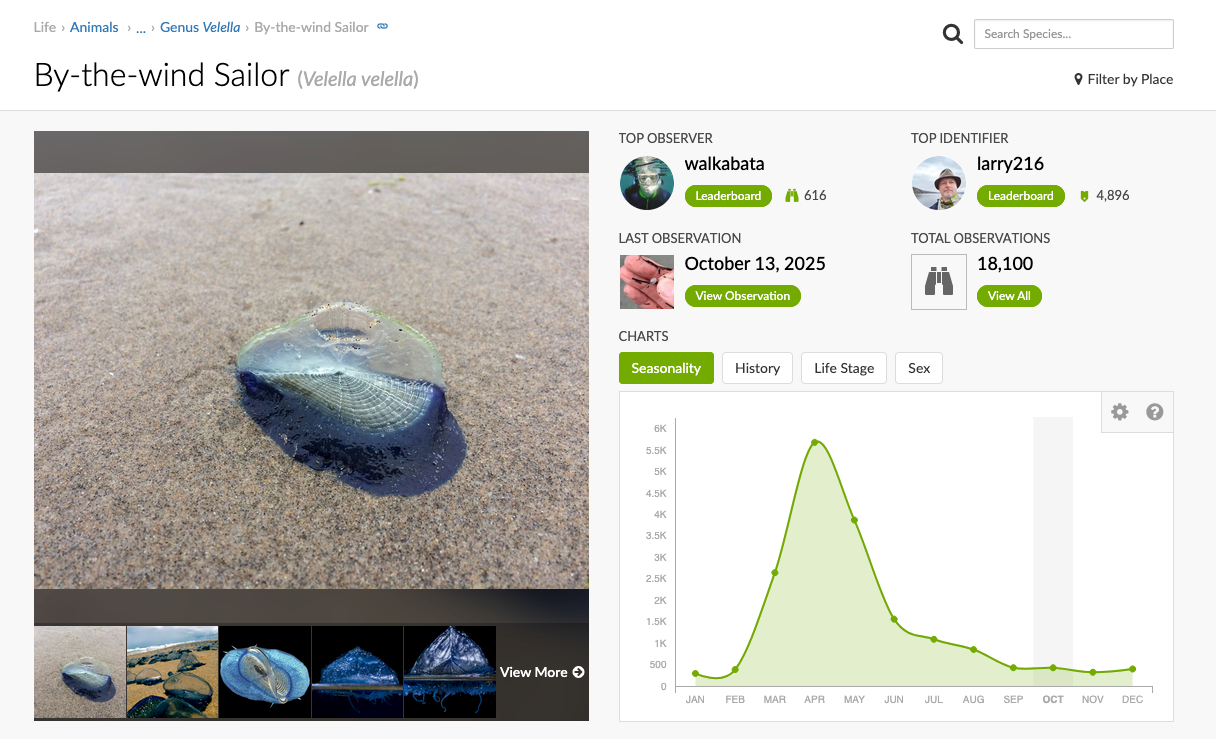Click the View All observations button
Image resolution: width=1216 pixels, height=739 pixels.
1008,296
